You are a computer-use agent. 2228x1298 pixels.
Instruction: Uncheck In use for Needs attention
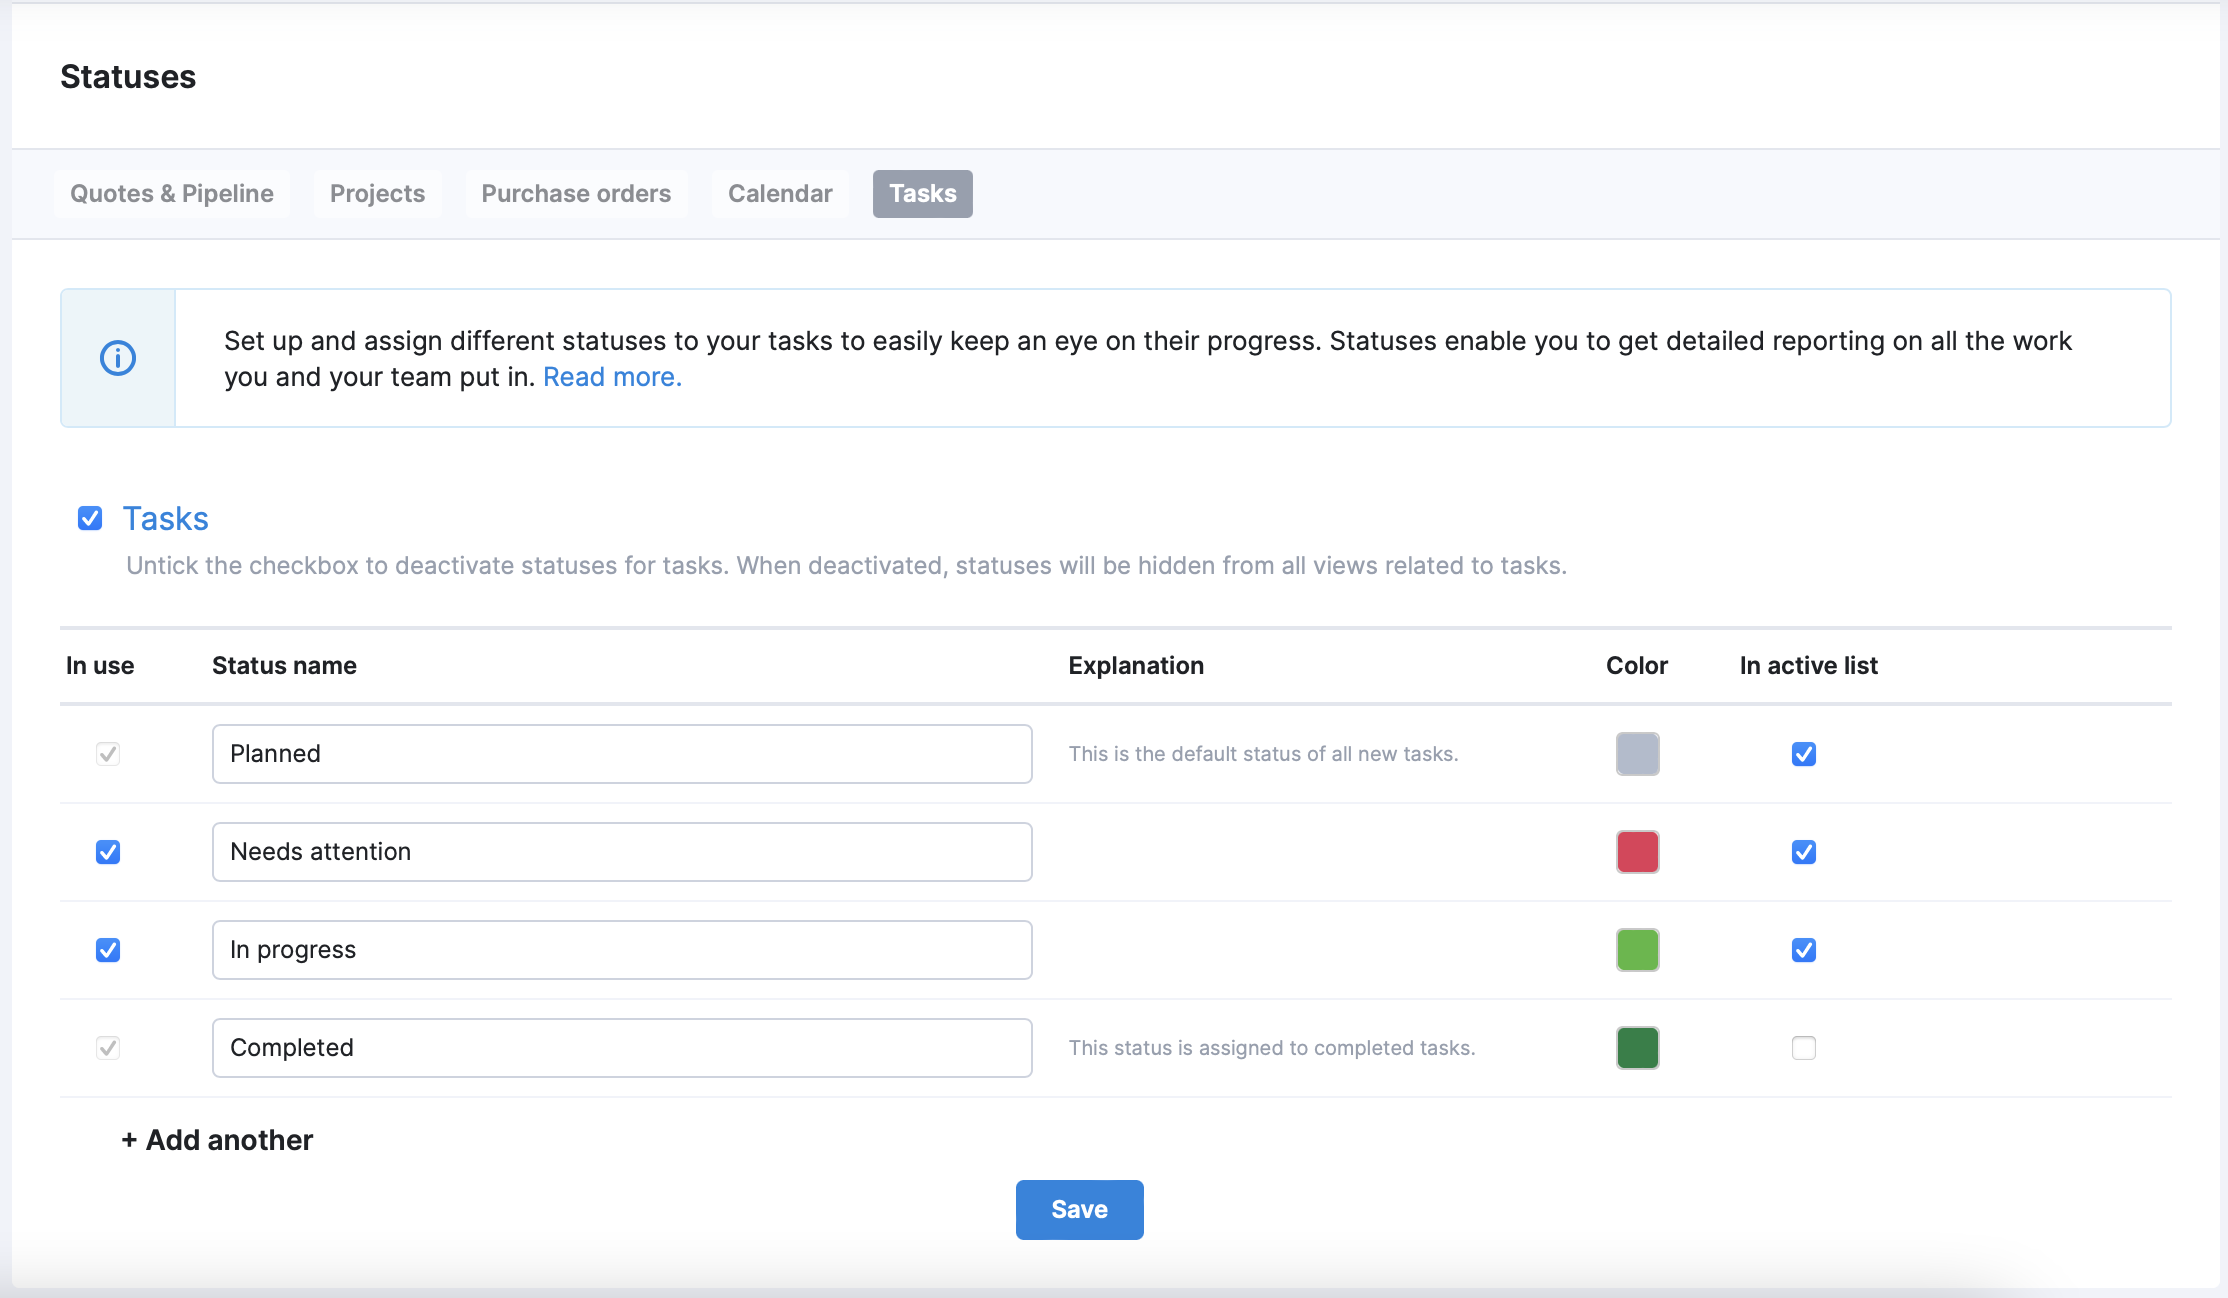(108, 852)
